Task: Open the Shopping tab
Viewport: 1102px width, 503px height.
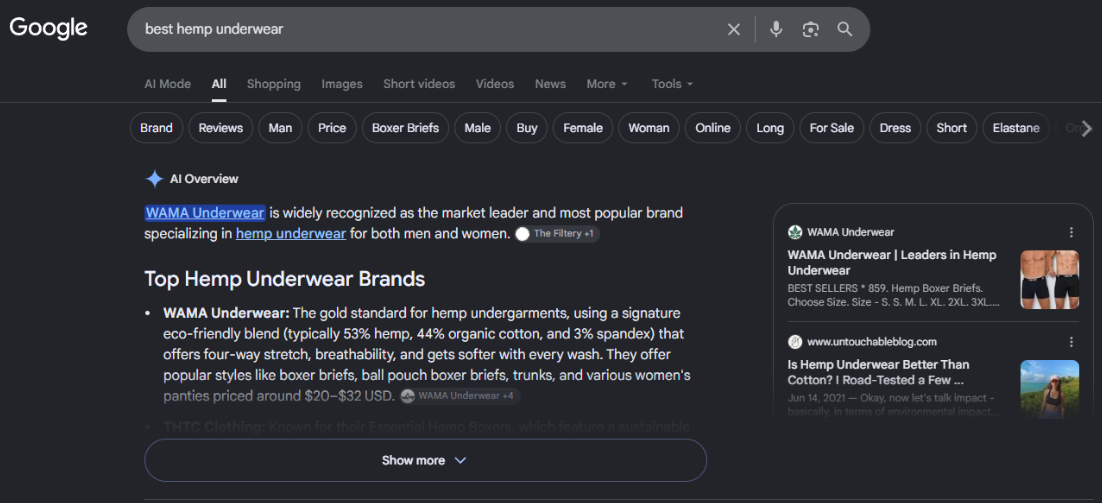Action: [x=273, y=84]
